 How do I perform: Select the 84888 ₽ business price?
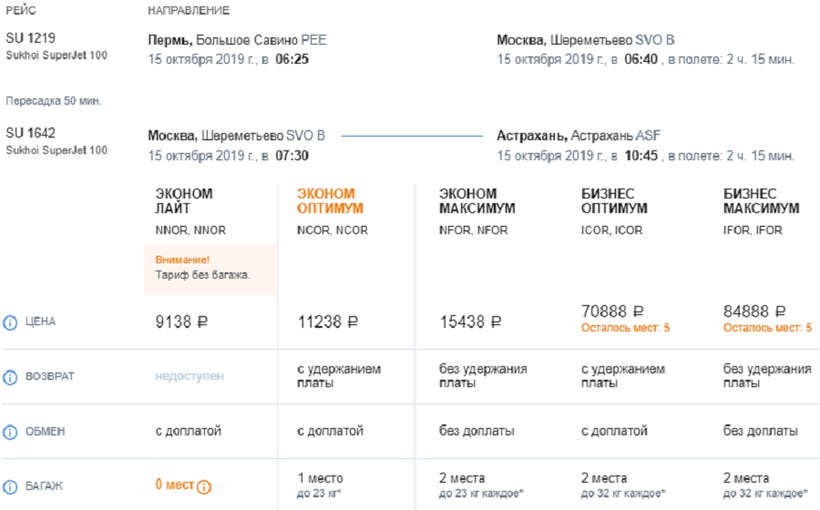click(753, 312)
